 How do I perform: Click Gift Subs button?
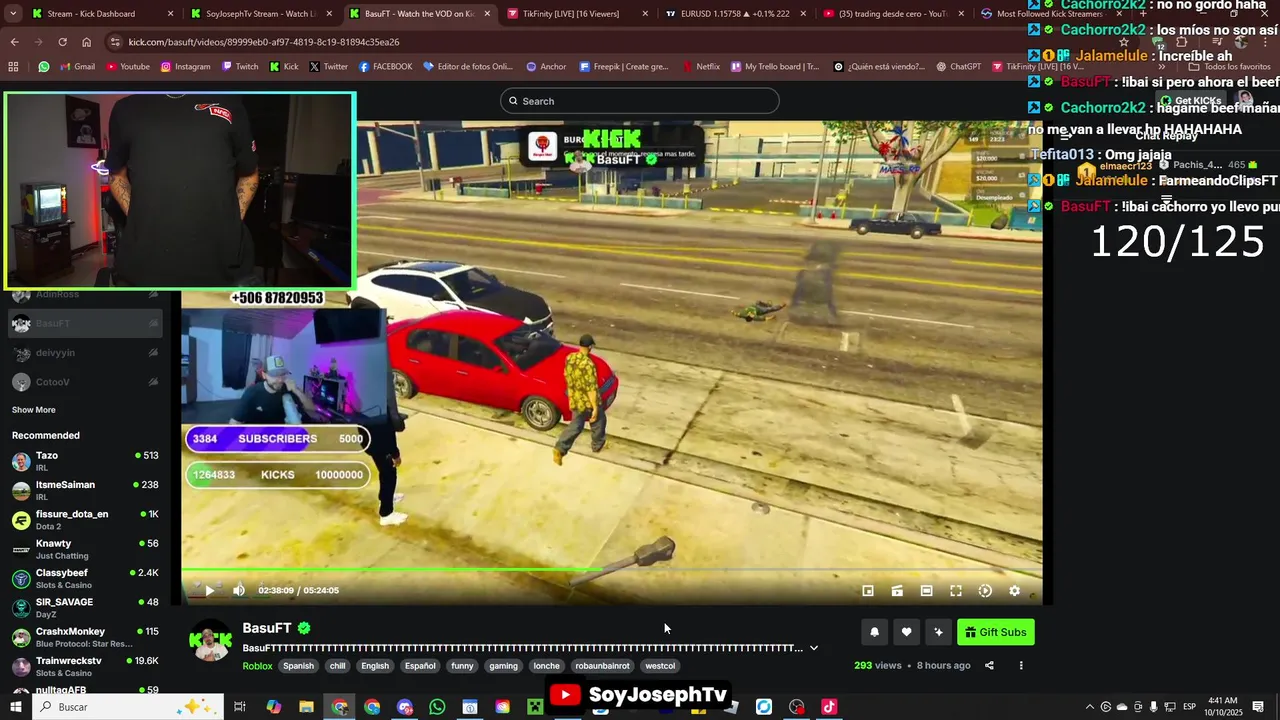click(996, 632)
